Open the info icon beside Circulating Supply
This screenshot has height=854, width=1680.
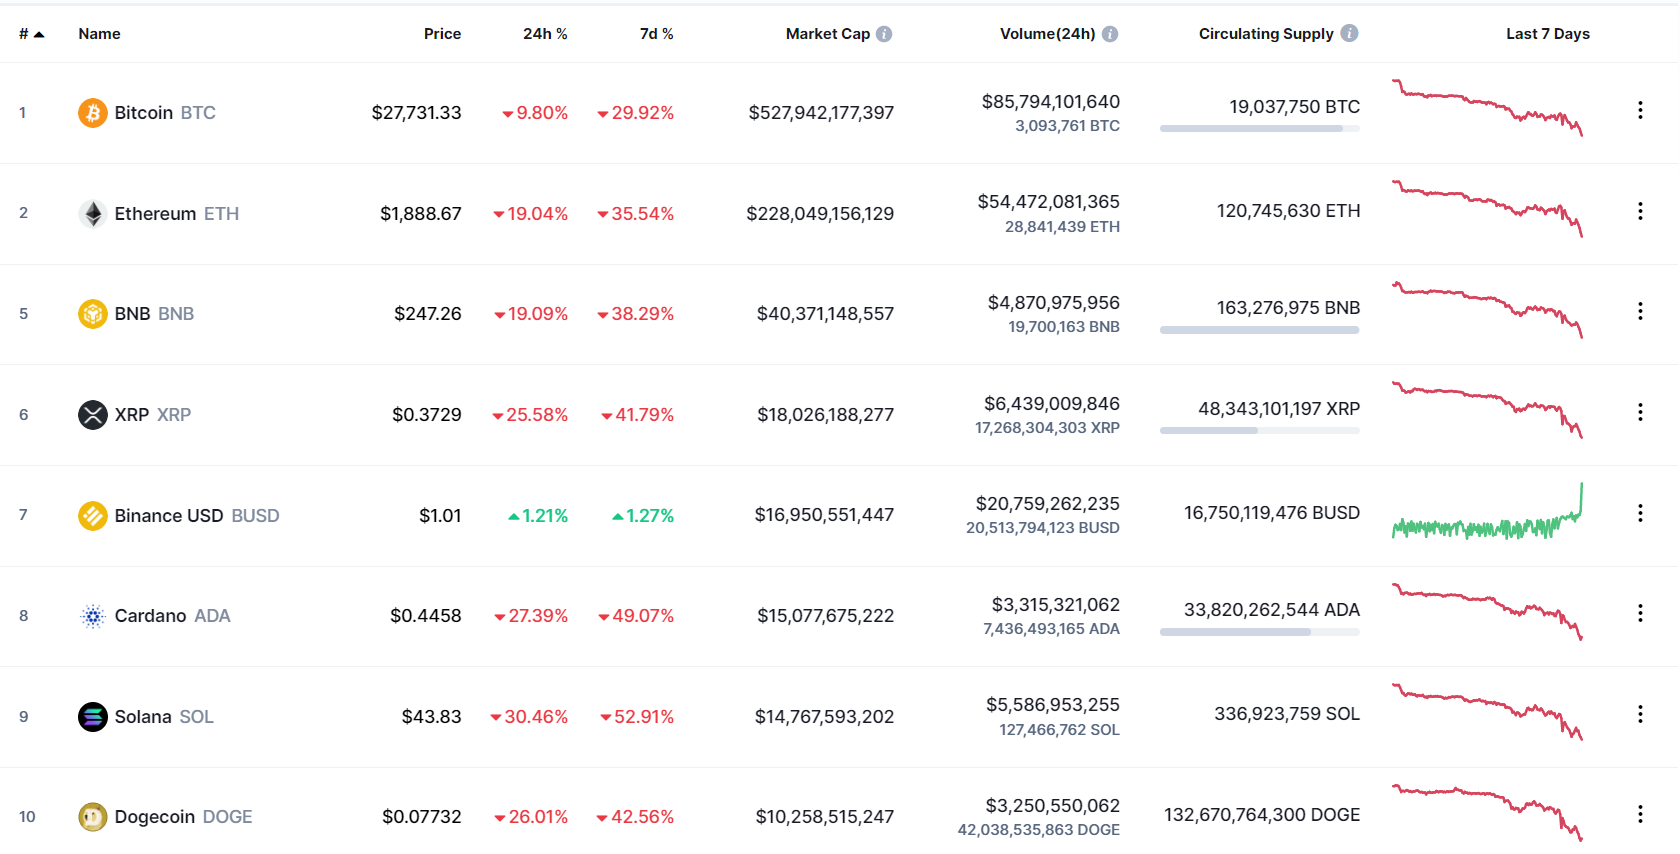tap(1349, 33)
